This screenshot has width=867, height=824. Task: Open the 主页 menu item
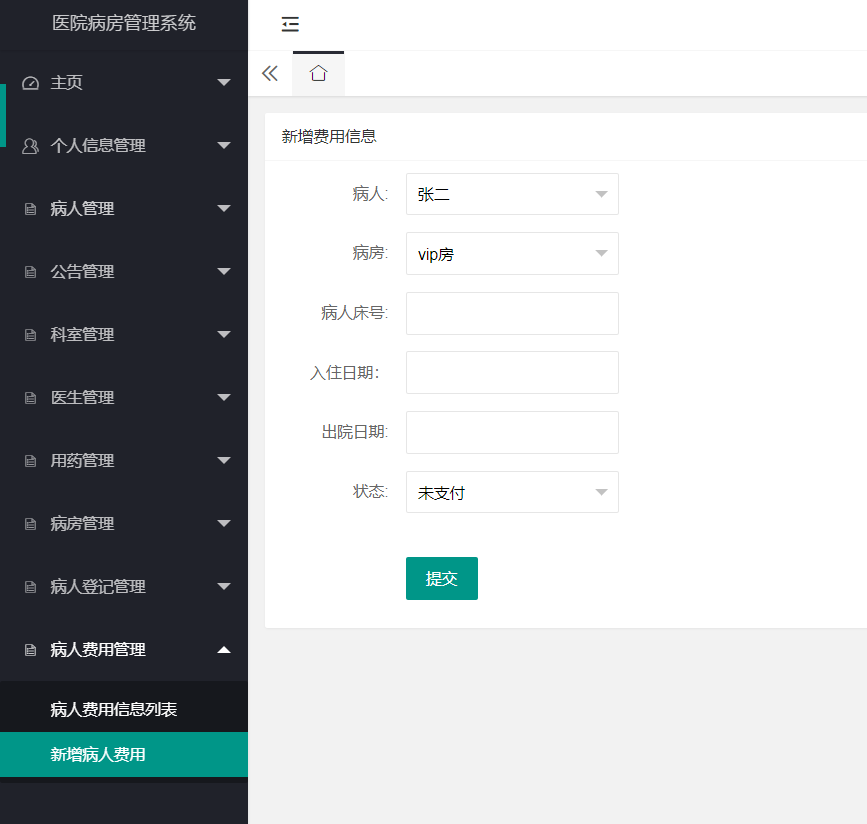click(x=124, y=83)
